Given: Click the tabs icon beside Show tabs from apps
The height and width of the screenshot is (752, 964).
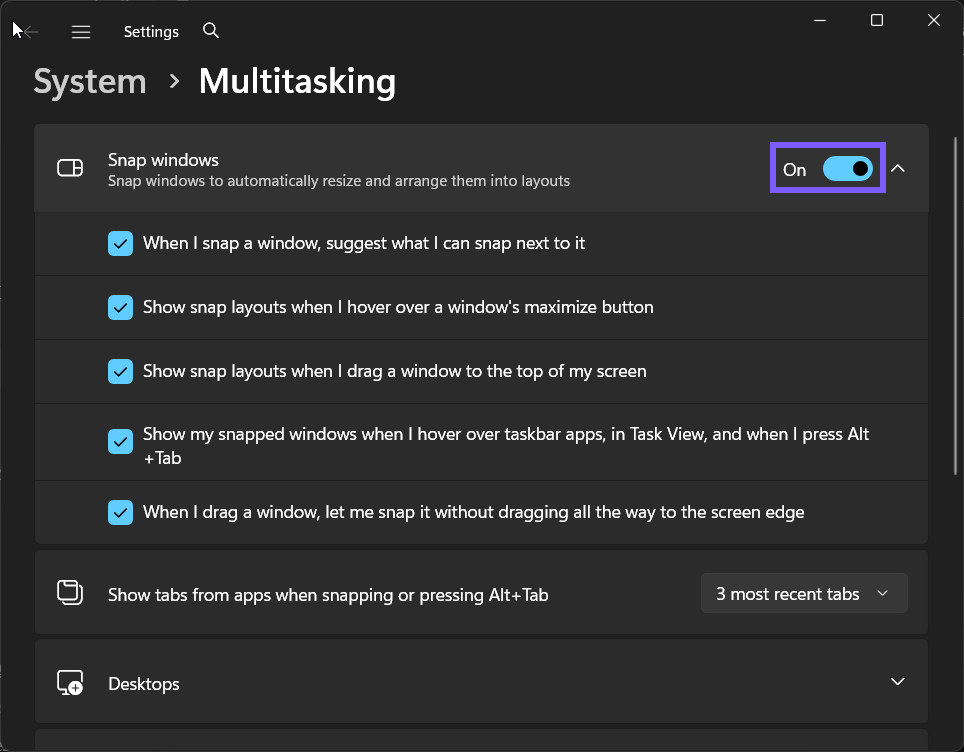Looking at the screenshot, I should (x=70, y=593).
